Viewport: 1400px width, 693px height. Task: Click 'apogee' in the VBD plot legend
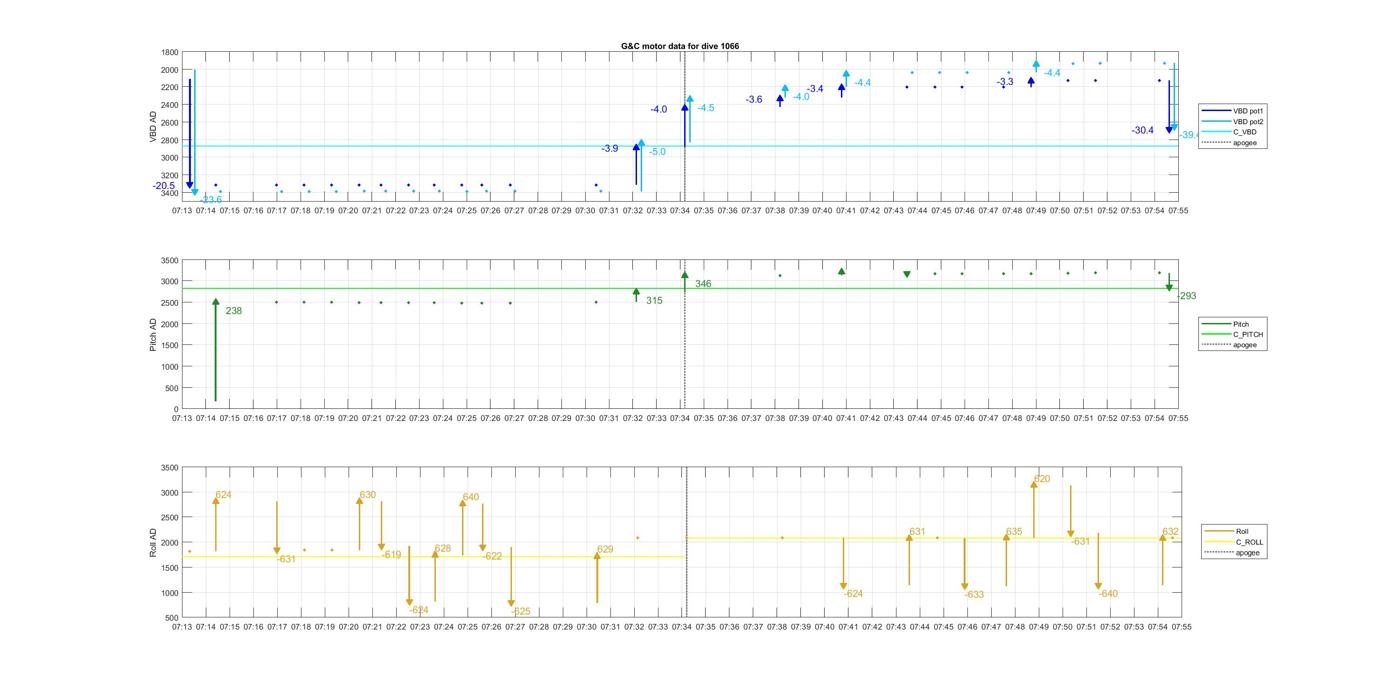tap(1231, 143)
